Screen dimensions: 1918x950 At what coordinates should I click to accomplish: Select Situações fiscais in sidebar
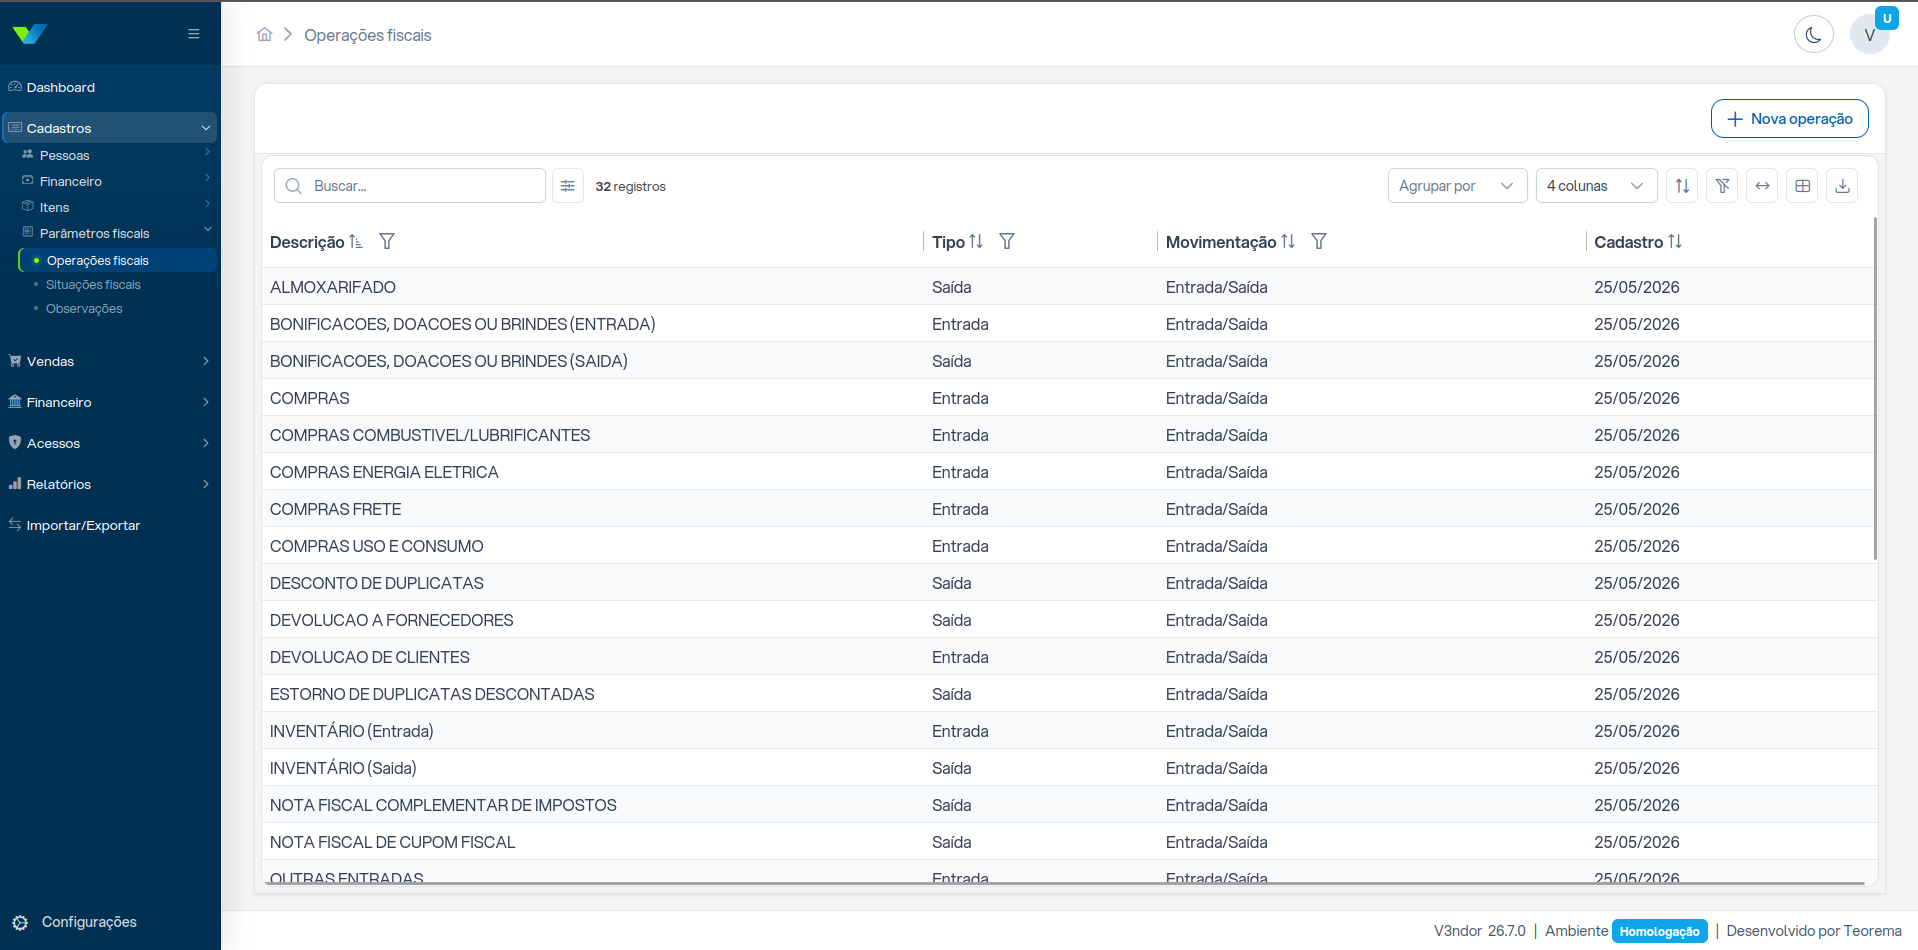coord(93,285)
